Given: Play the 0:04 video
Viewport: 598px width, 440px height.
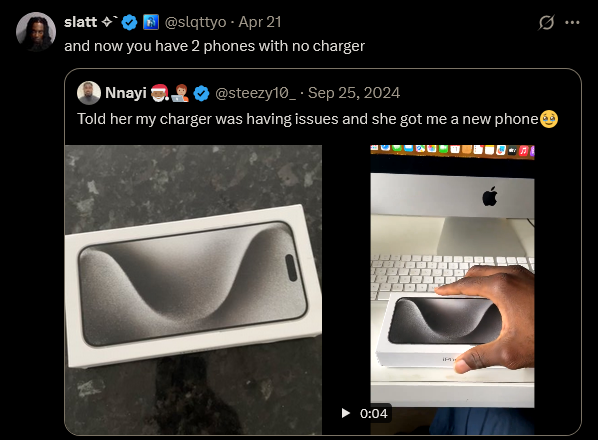Looking at the screenshot, I should (x=346, y=413).
